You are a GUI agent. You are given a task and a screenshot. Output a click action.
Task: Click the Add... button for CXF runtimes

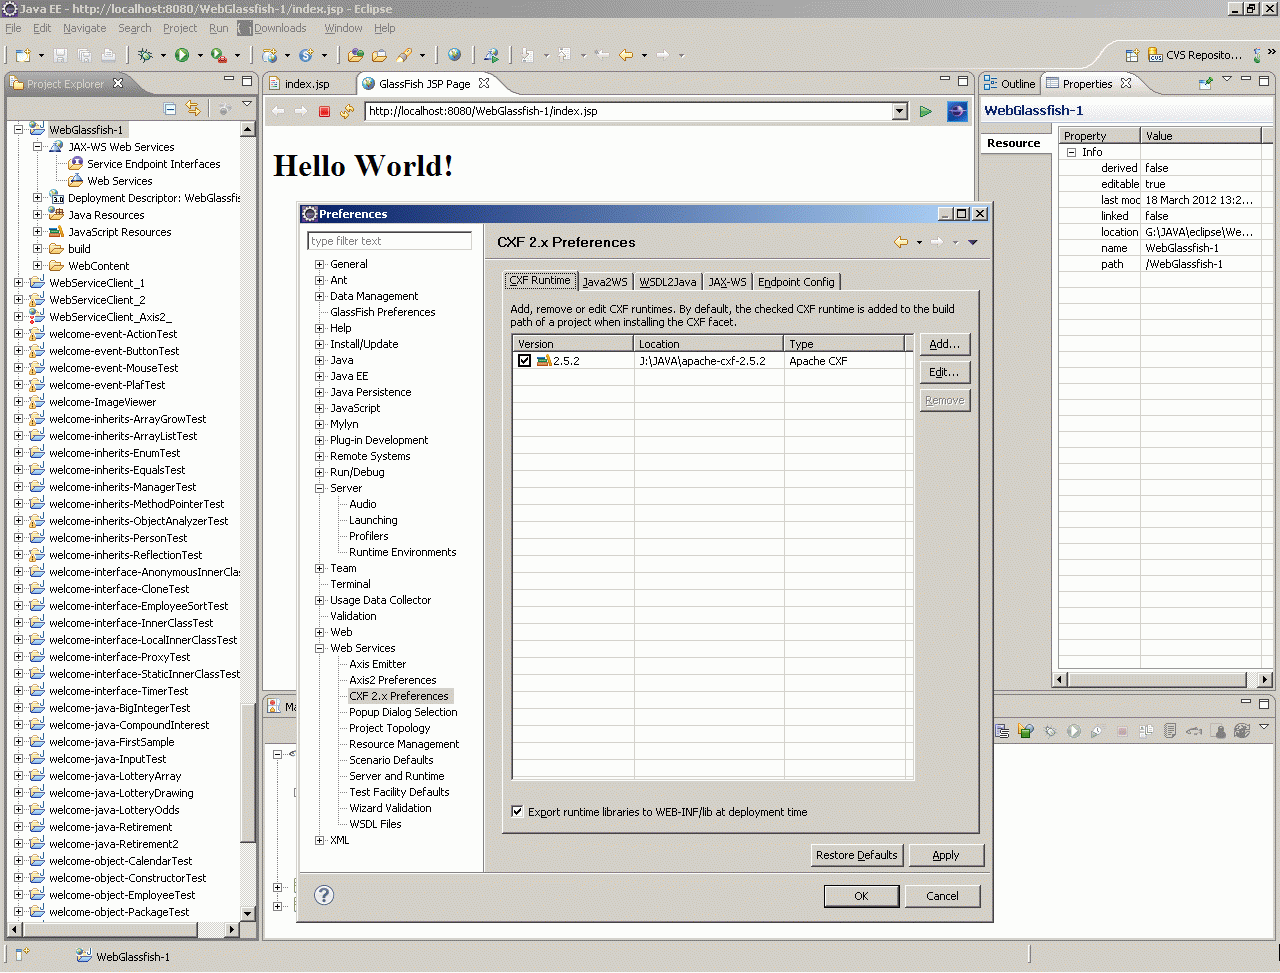point(944,344)
